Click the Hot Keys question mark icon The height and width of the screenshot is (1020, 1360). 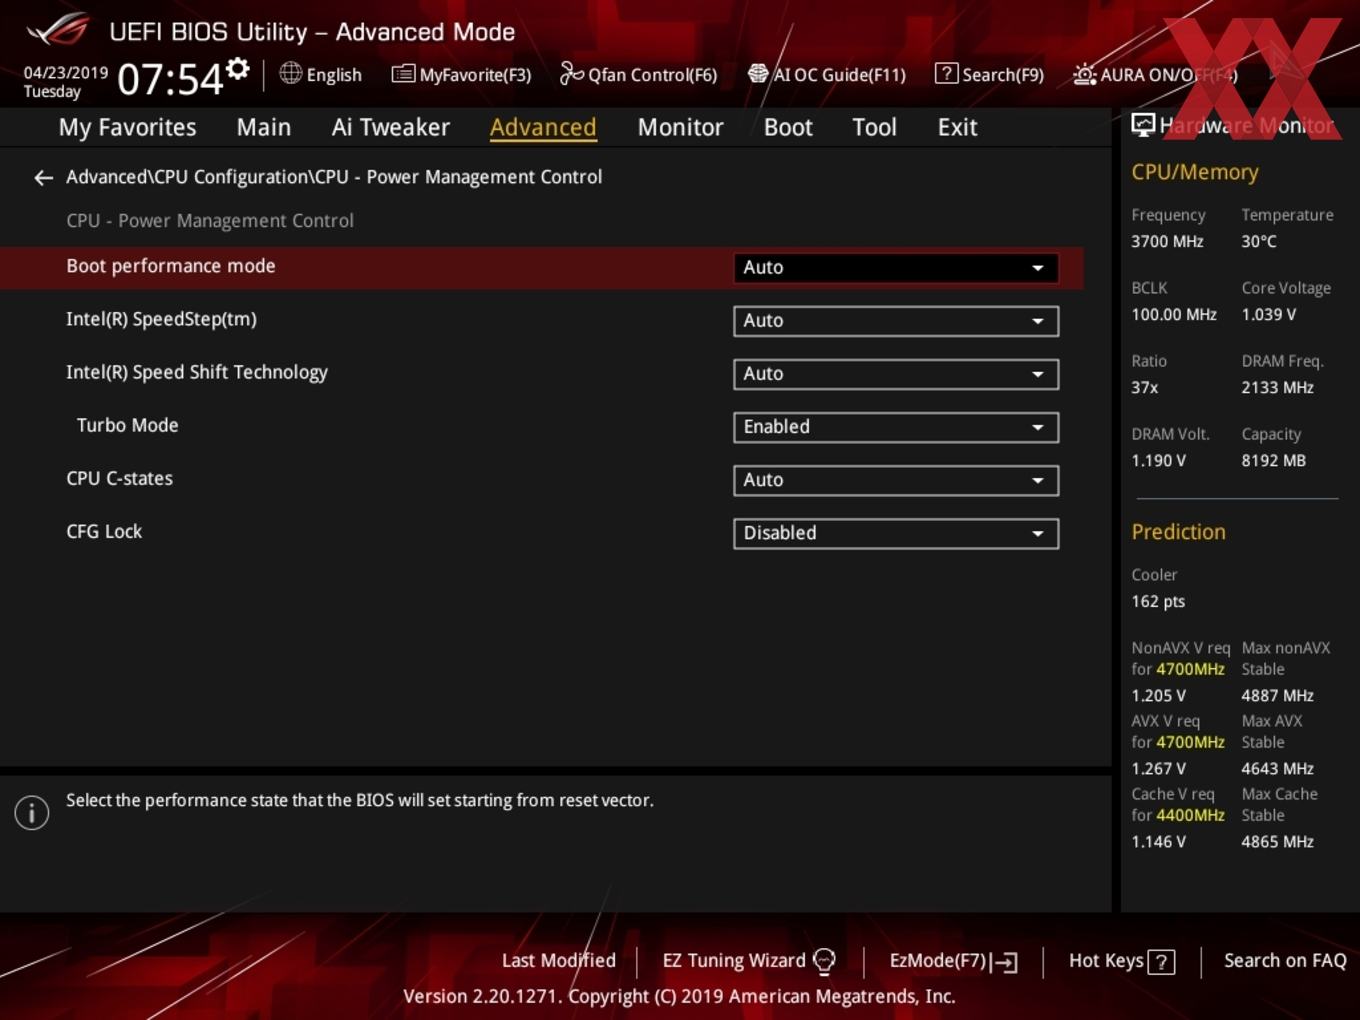(1161, 962)
